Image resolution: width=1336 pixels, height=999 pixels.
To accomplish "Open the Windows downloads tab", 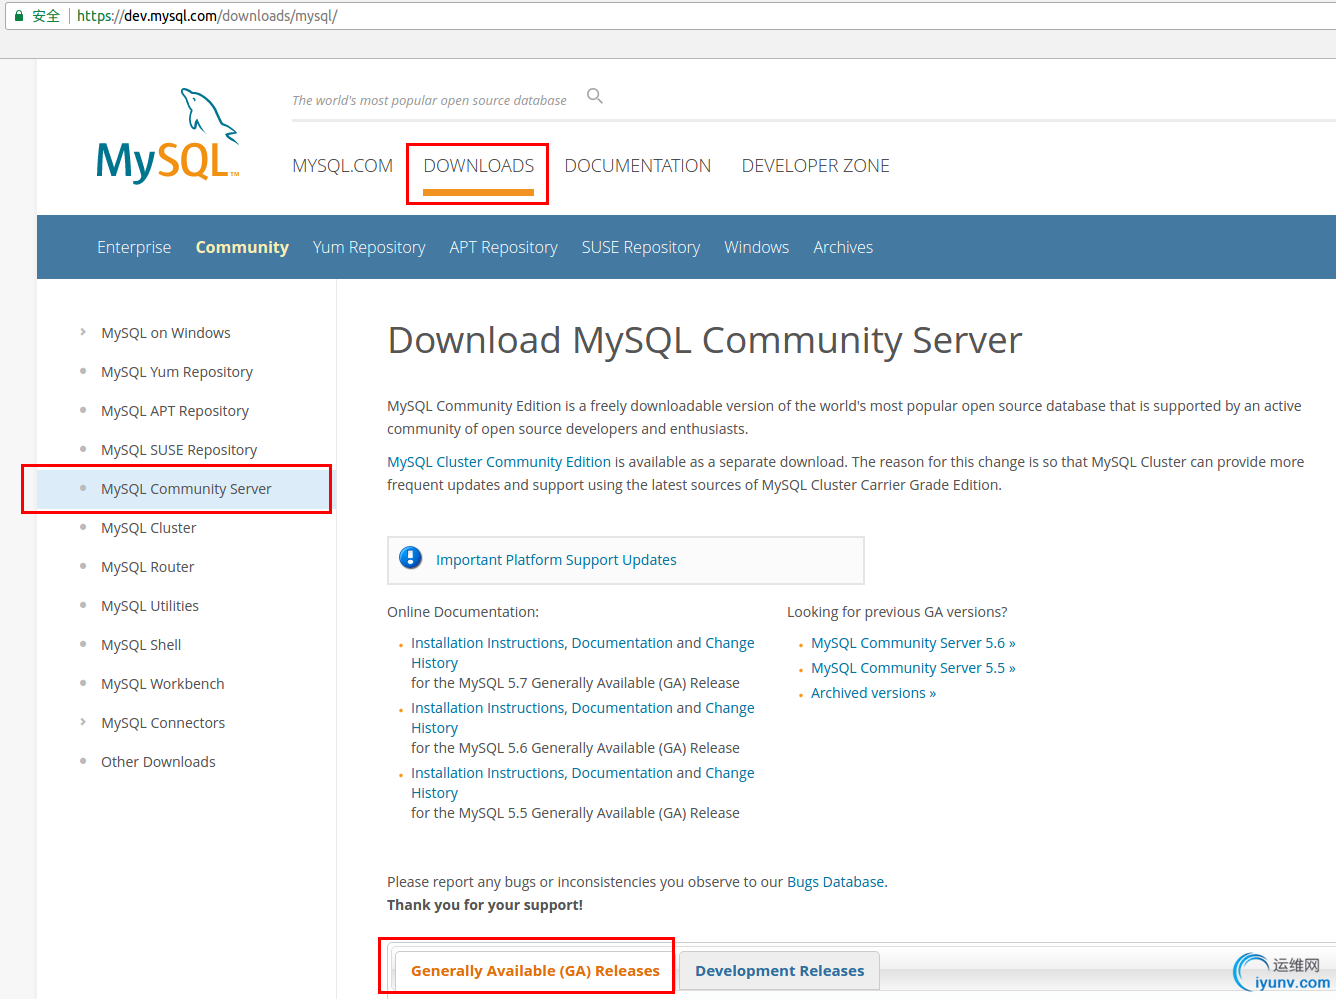I will [757, 247].
